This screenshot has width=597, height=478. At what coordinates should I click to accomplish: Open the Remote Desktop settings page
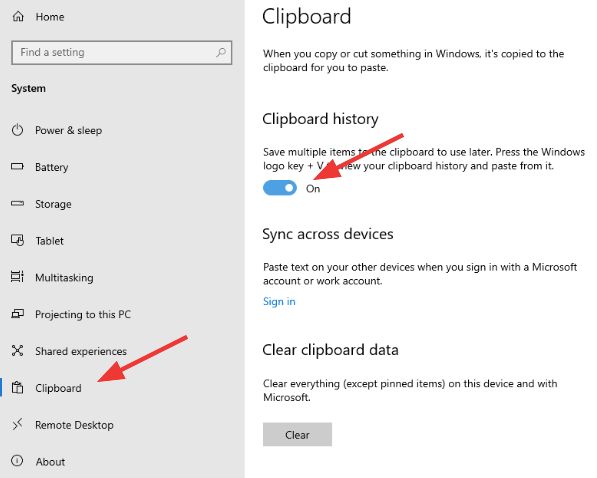click(74, 425)
